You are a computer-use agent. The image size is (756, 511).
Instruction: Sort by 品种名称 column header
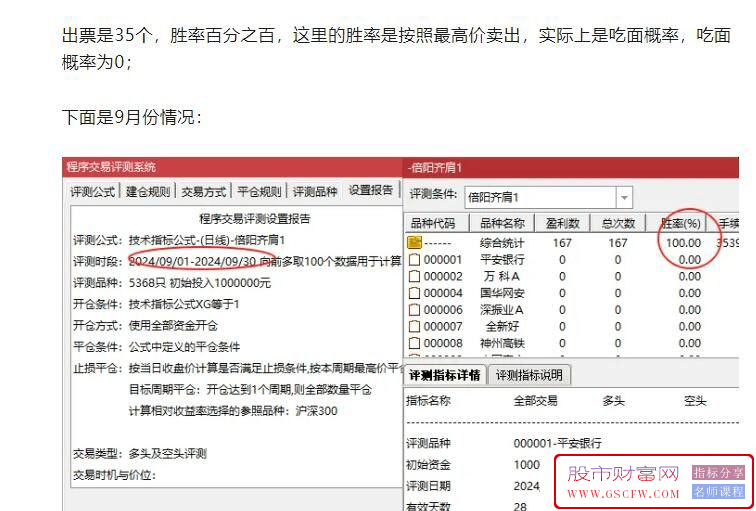pos(502,224)
